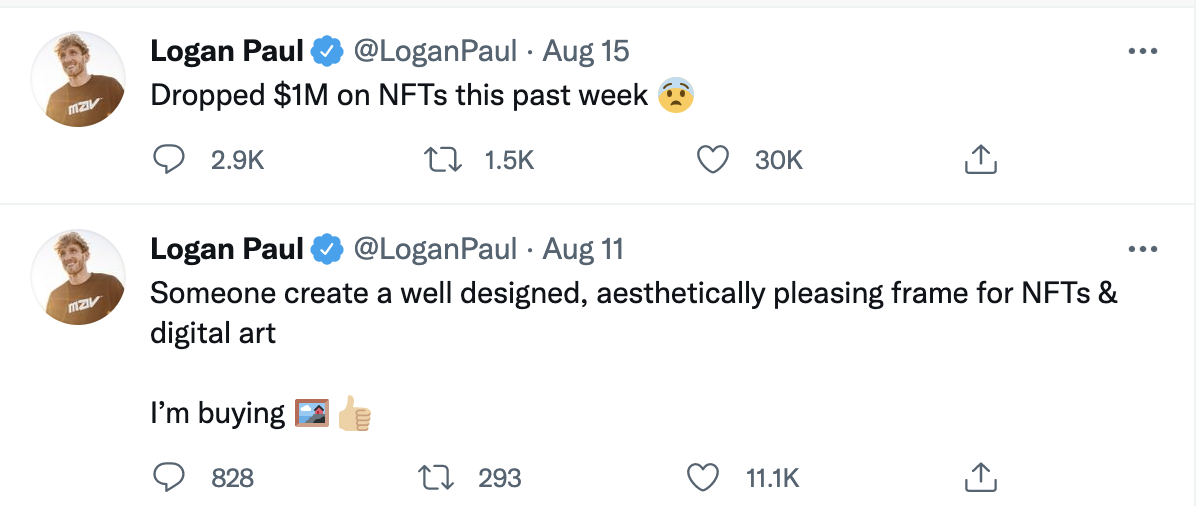The image size is (1196, 506).
Task: Open the Aug 11 timestamp link
Action: click(x=582, y=249)
